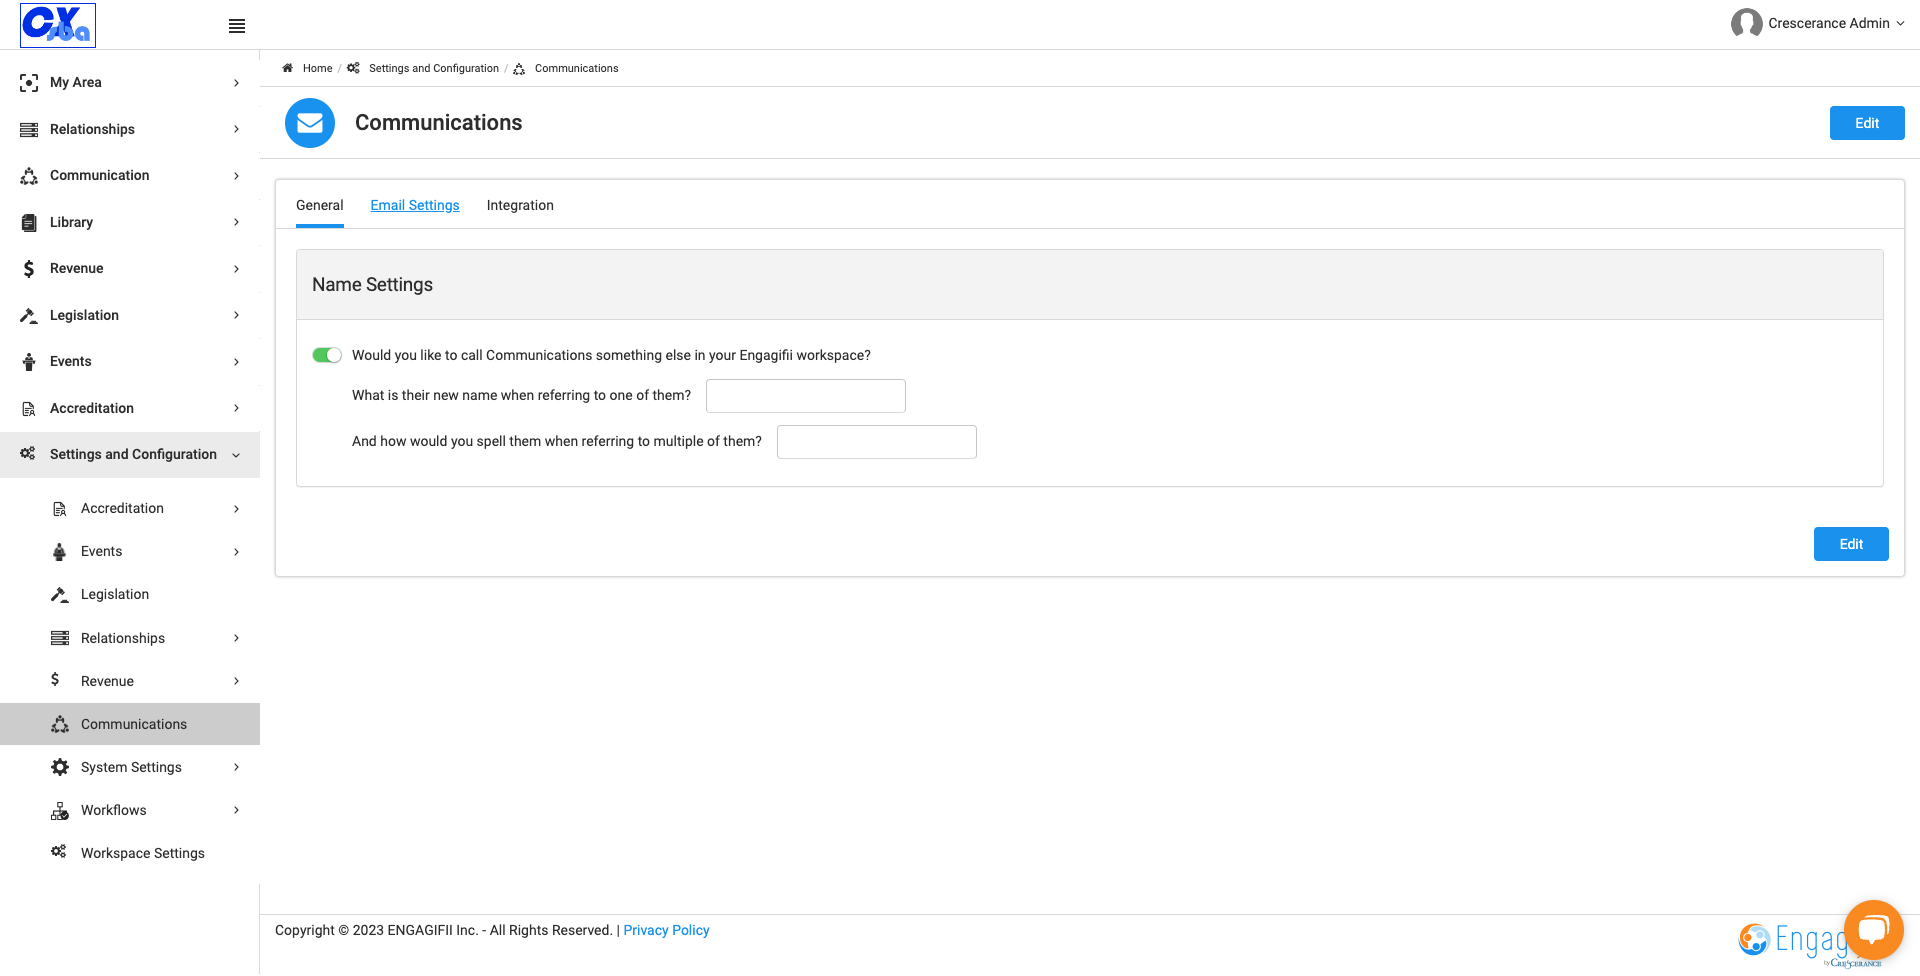Image resolution: width=1920 pixels, height=976 pixels.
Task: Expand the top-level Relationships chevron
Action: point(237,129)
